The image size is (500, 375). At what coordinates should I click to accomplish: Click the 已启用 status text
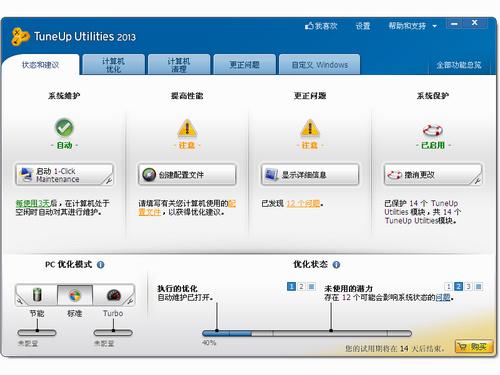[433, 145]
